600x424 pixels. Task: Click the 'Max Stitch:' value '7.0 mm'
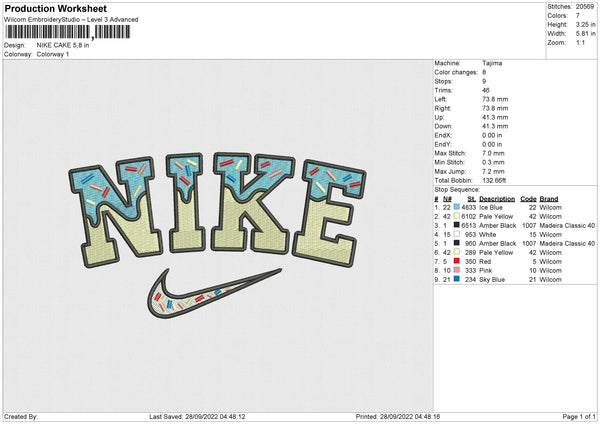[493, 153]
